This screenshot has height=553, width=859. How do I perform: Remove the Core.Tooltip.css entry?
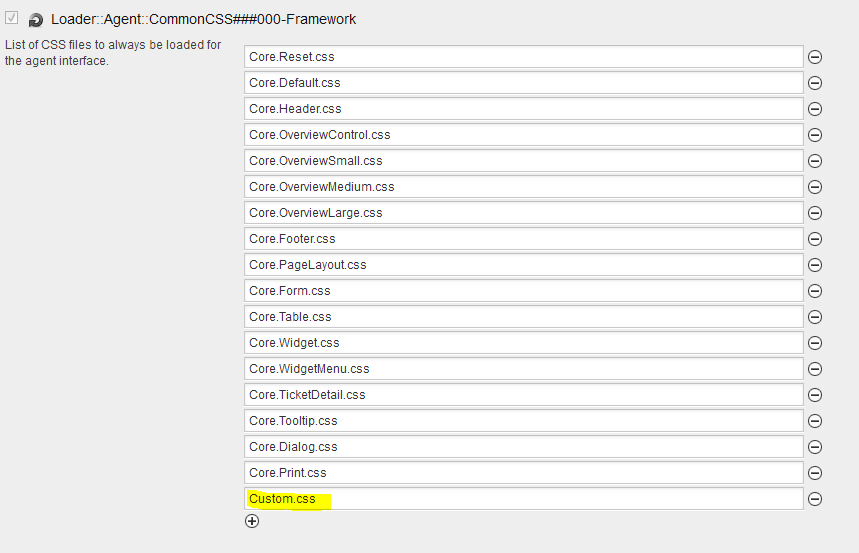pyautogui.click(x=815, y=421)
